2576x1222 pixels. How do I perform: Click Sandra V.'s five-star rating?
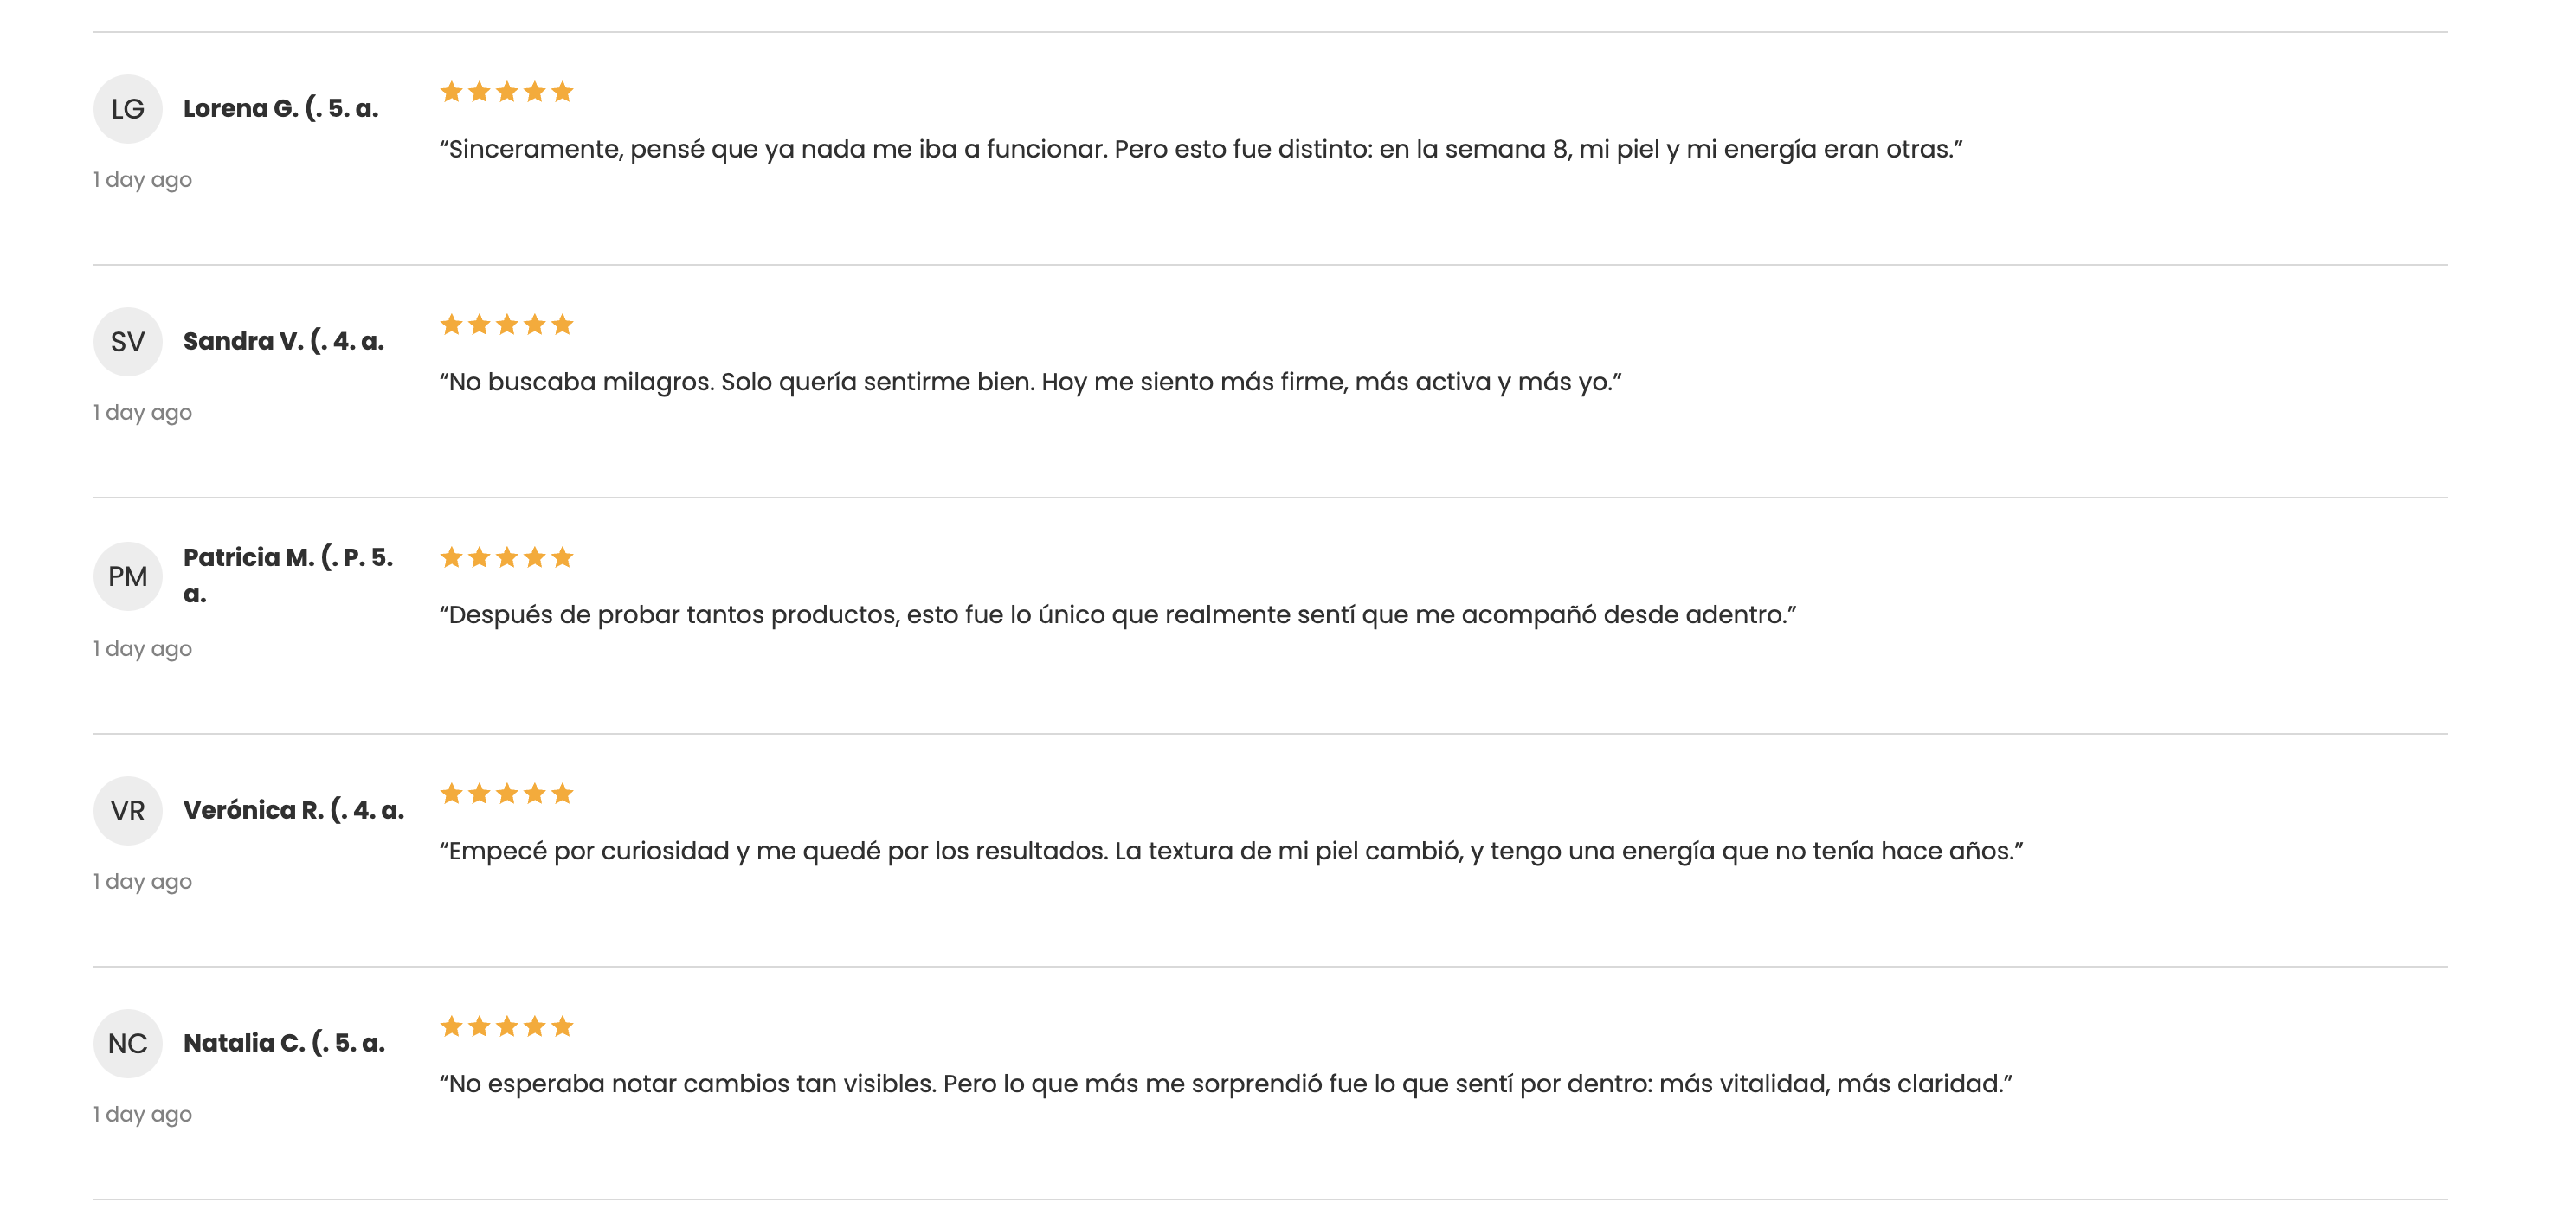507,325
